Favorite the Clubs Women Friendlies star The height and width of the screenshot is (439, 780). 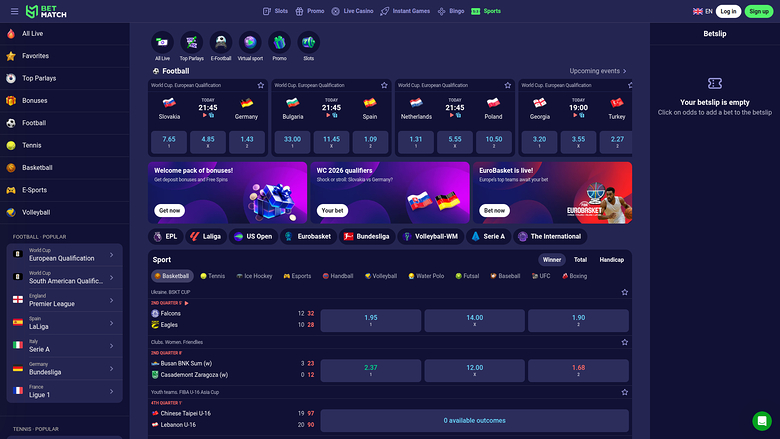click(625, 342)
